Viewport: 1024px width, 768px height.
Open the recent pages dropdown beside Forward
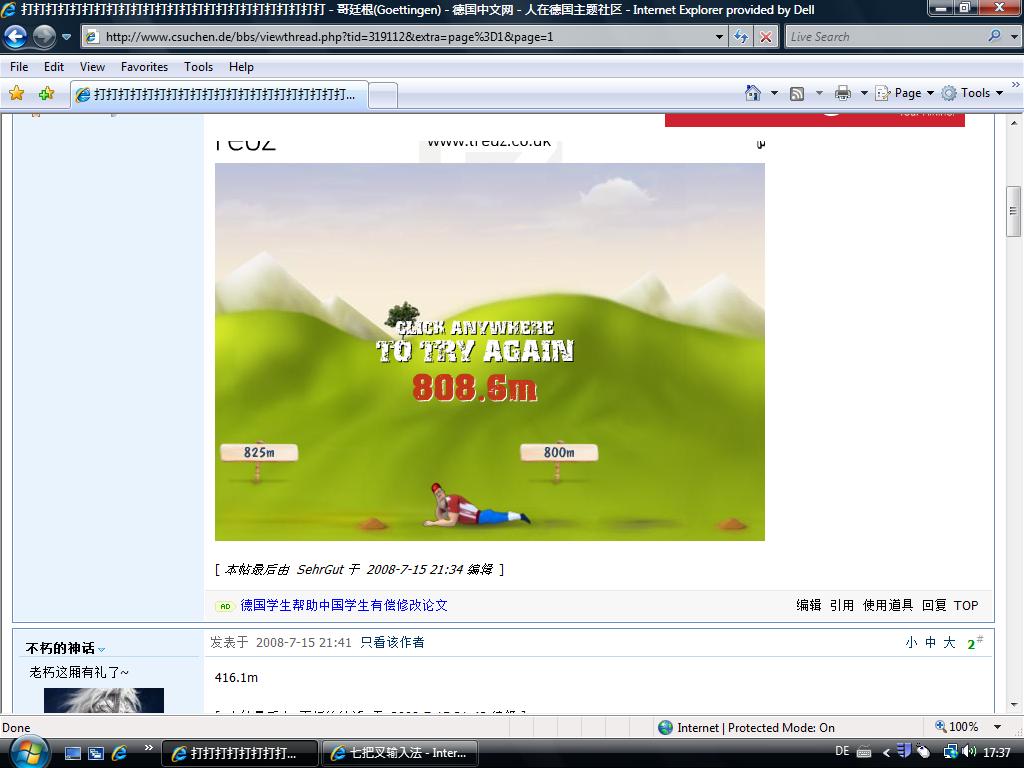pyautogui.click(x=66, y=37)
